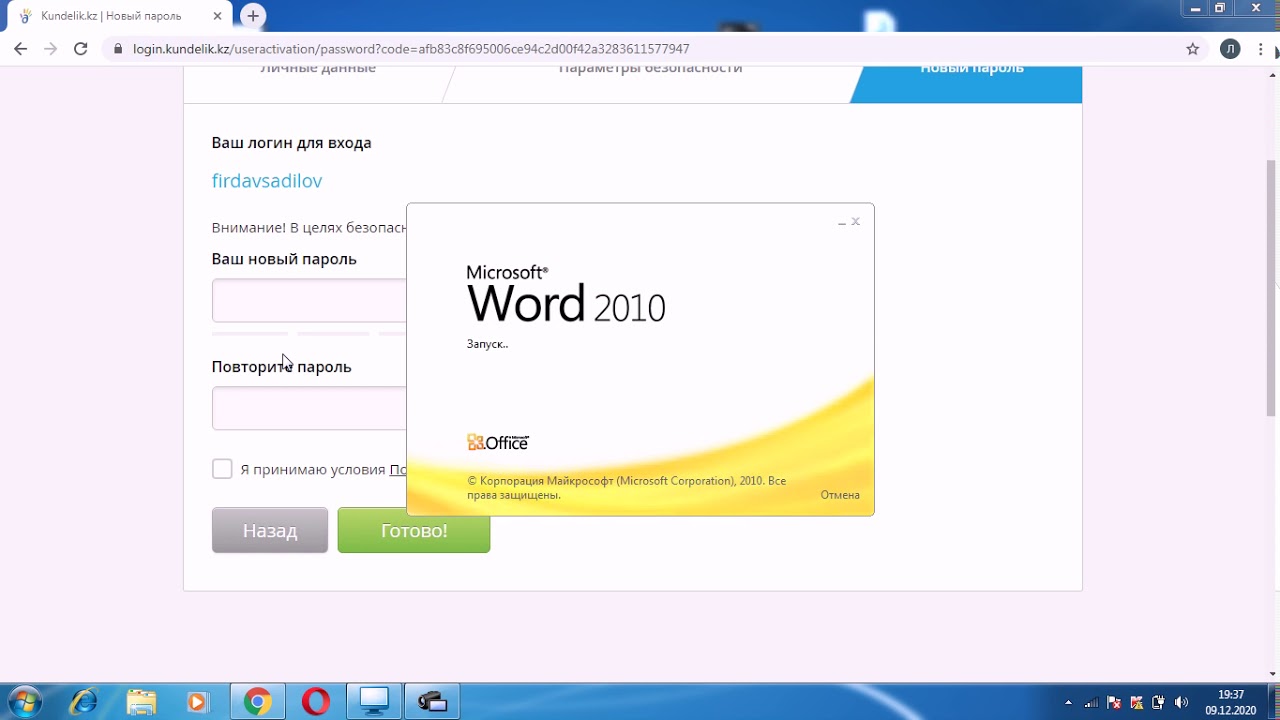
Task: Select the firdavsadilov login text
Action: [x=267, y=181]
